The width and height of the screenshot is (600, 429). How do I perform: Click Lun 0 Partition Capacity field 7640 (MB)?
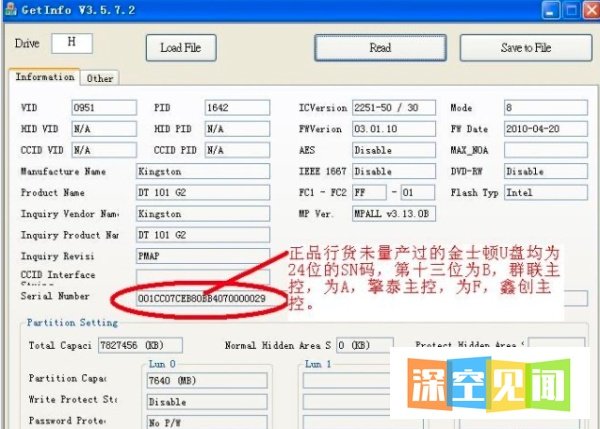tap(207, 380)
